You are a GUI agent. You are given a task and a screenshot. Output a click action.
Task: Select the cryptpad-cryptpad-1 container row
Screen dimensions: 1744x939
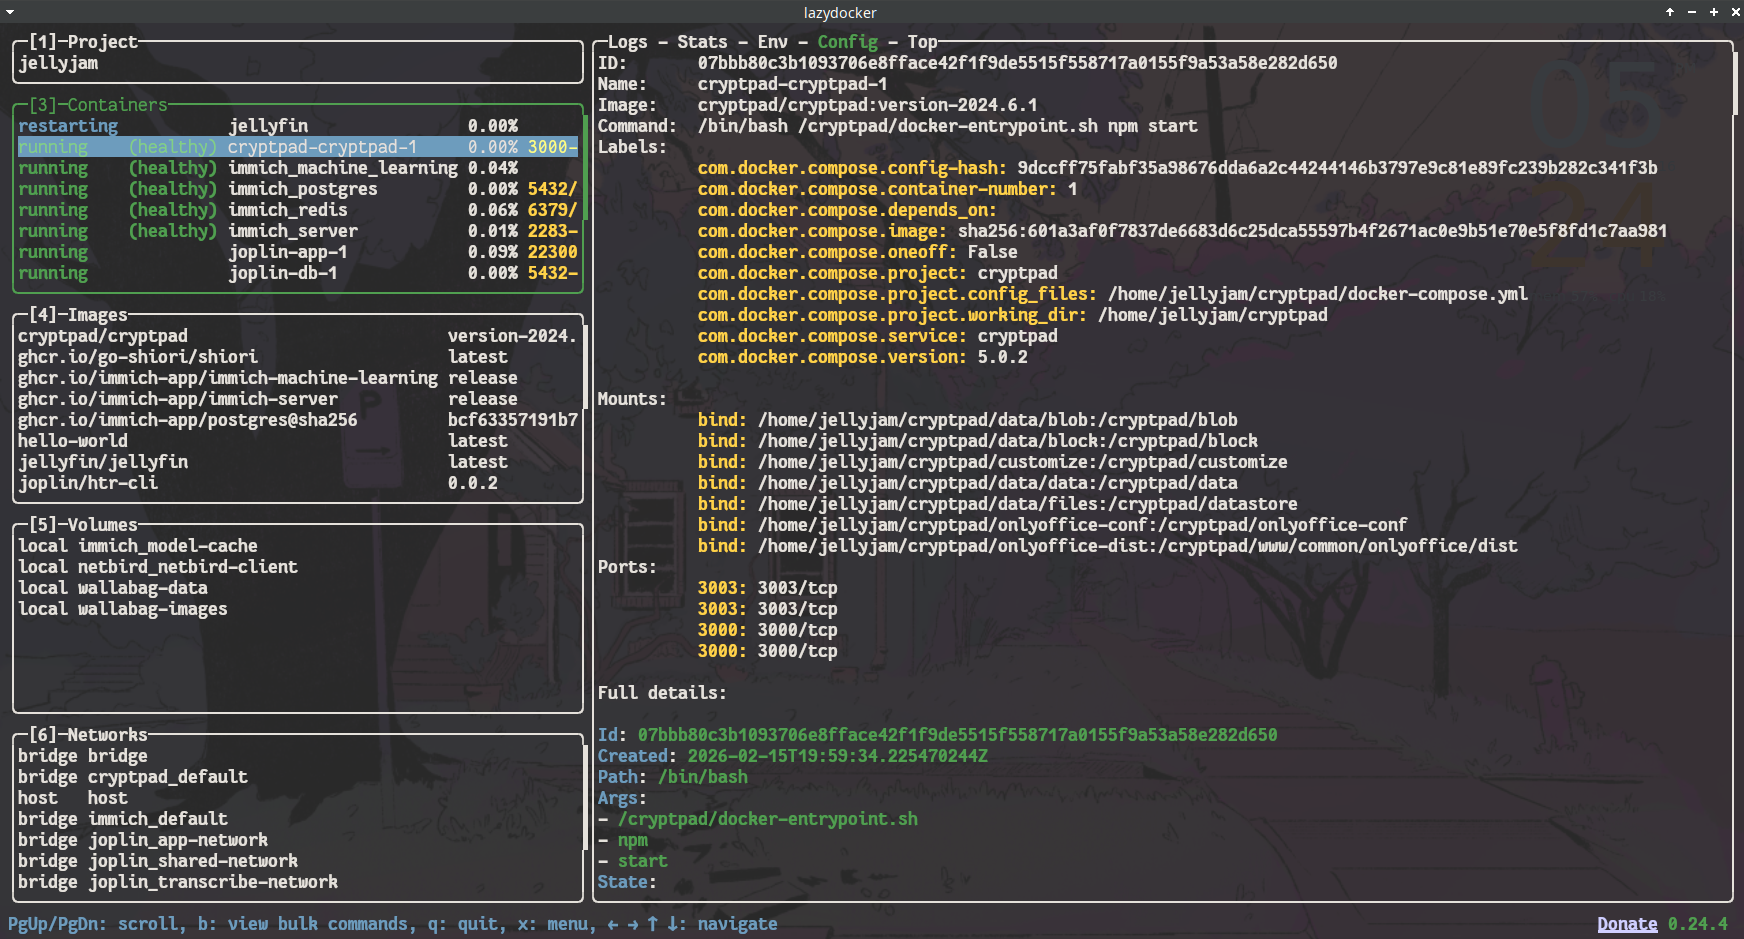tap(298, 147)
